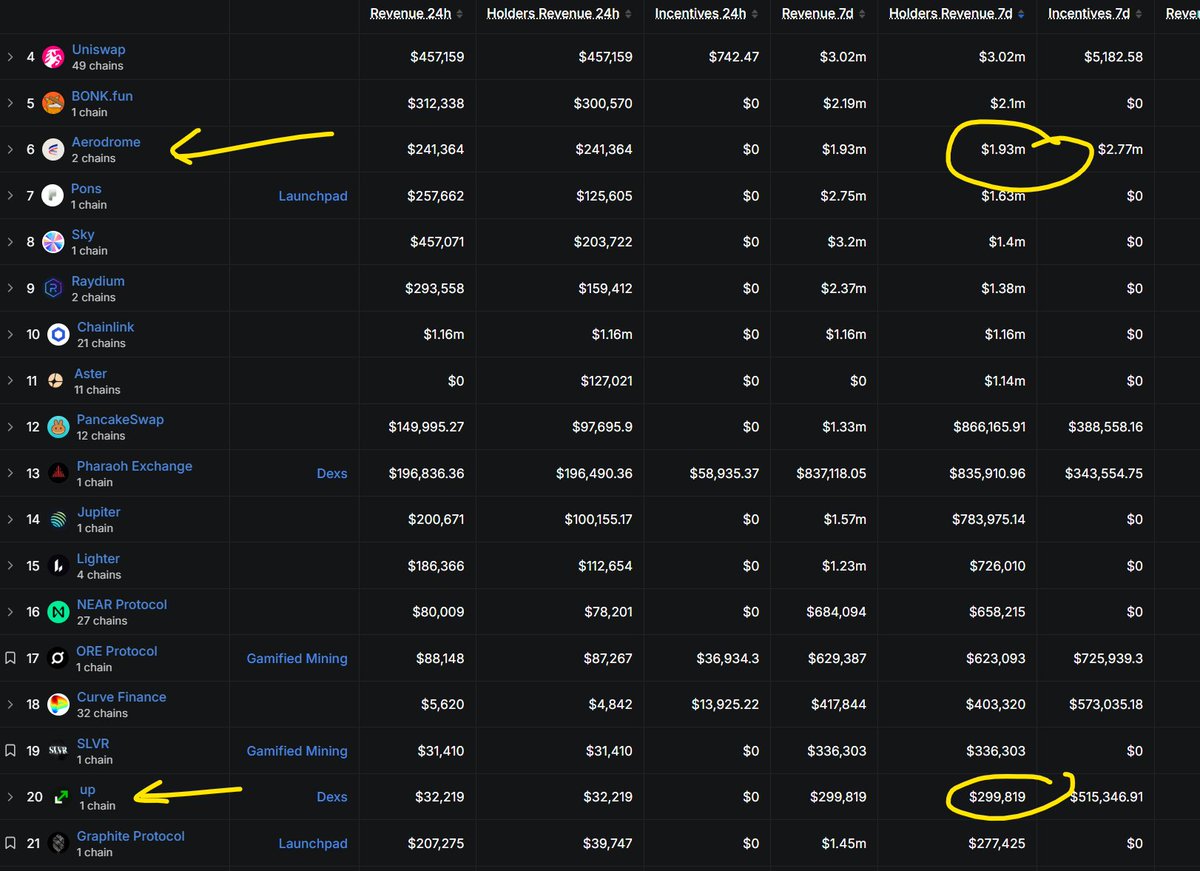Expand the BONK.fun row chevron
The height and width of the screenshot is (871, 1200).
pos(10,104)
